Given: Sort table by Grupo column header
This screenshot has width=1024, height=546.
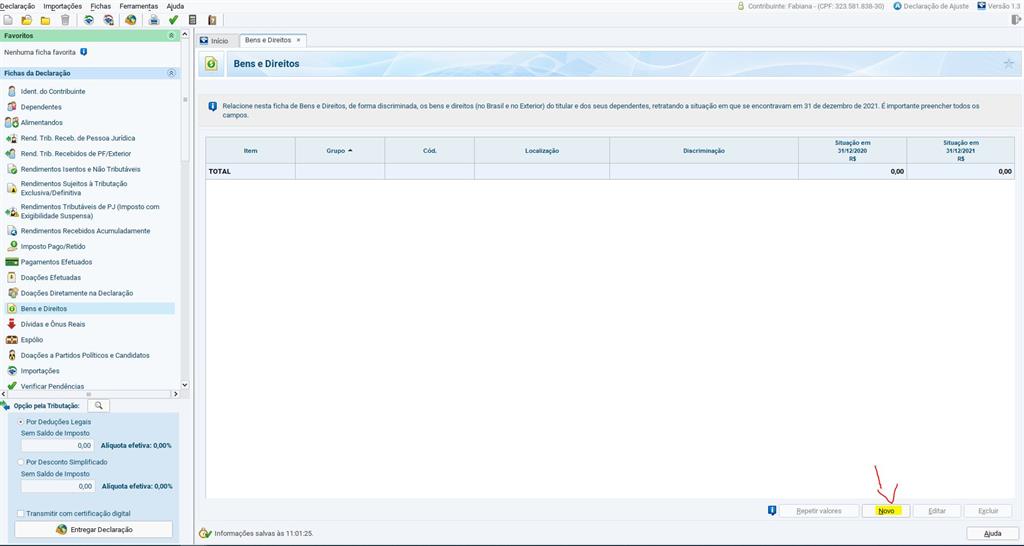Looking at the screenshot, I should 339,150.
